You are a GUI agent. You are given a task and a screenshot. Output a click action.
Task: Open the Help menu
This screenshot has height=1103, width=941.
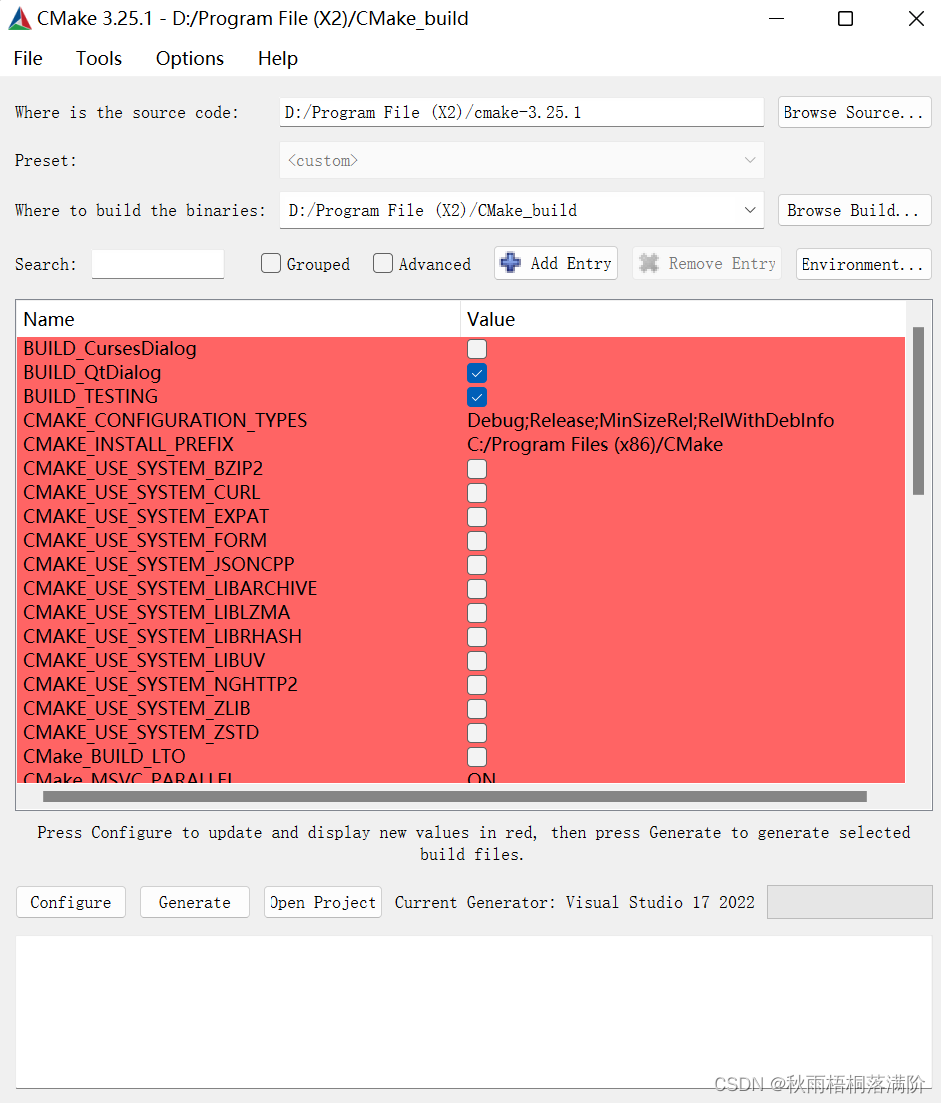point(278,58)
